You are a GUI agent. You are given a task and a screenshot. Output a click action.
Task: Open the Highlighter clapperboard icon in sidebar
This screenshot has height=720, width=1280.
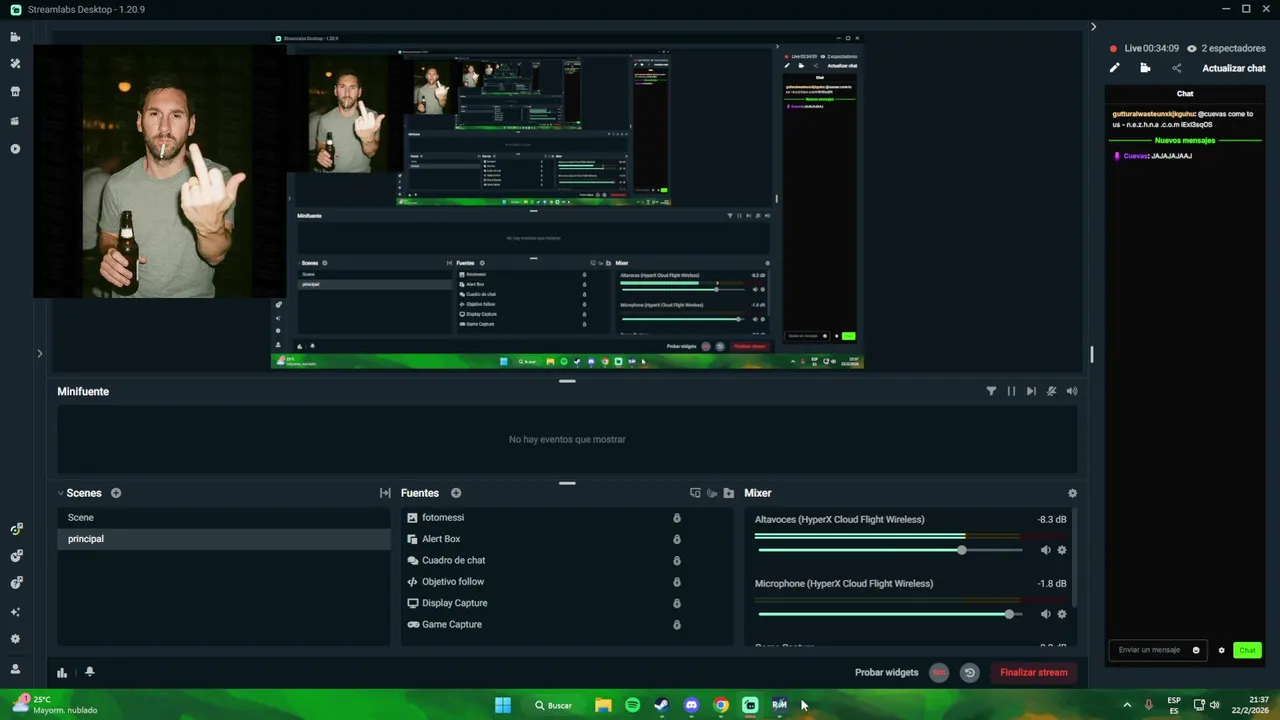pyautogui.click(x=15, y=121)
